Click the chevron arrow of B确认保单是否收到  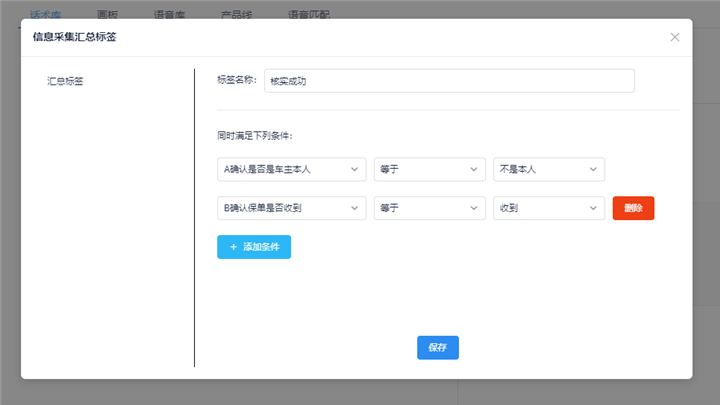(354, 208)
